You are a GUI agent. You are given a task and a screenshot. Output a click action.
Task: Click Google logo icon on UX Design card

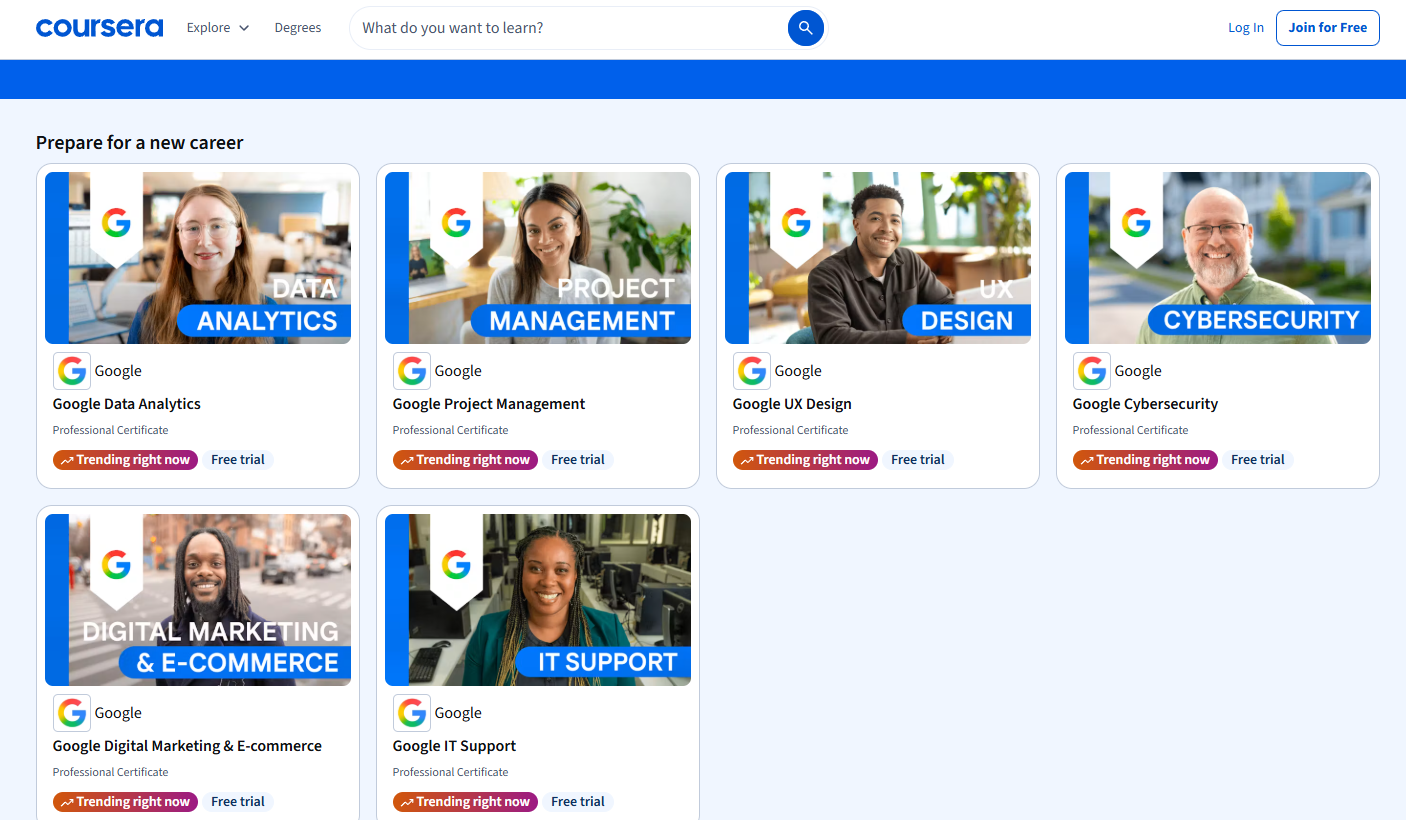click(x=752, y=371)
